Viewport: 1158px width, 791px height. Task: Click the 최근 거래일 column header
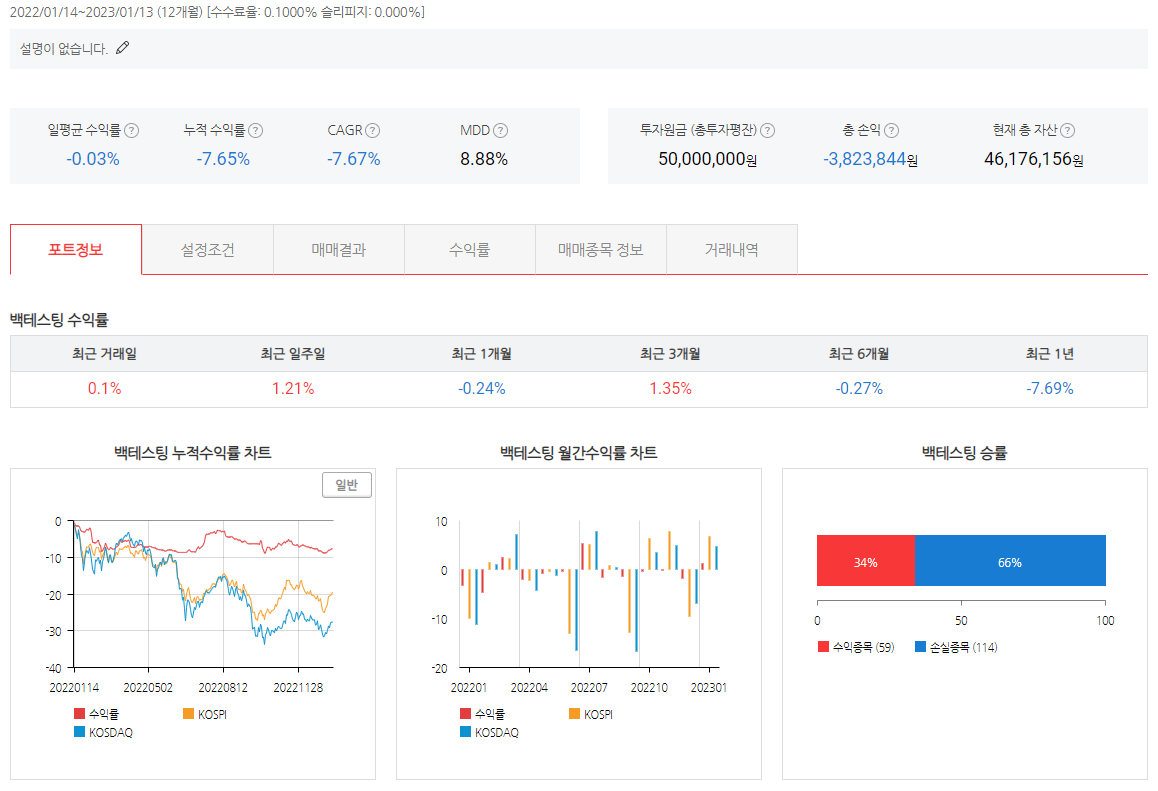(105, 354)
